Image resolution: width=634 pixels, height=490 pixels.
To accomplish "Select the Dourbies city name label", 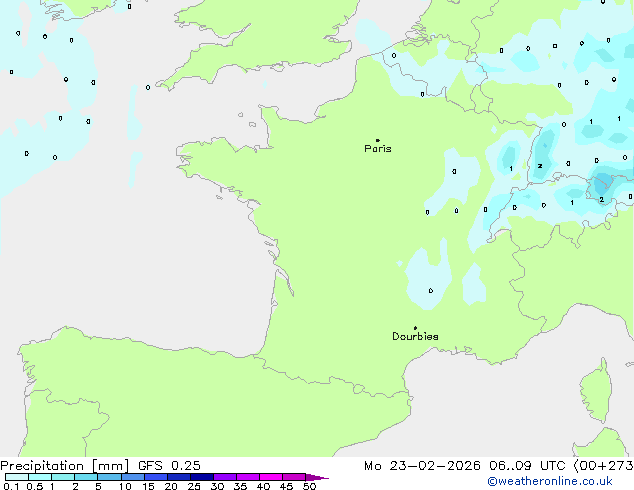I will pos(415,337).
